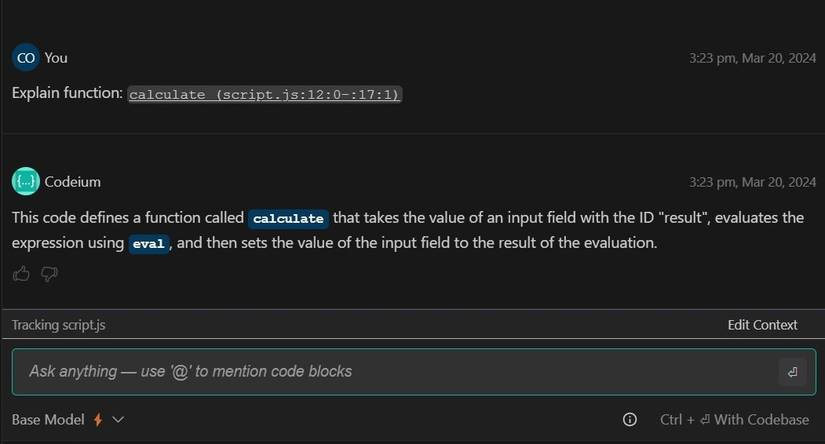Click the CO user avatar
This screenshot has height=444, width=825.
26,58
